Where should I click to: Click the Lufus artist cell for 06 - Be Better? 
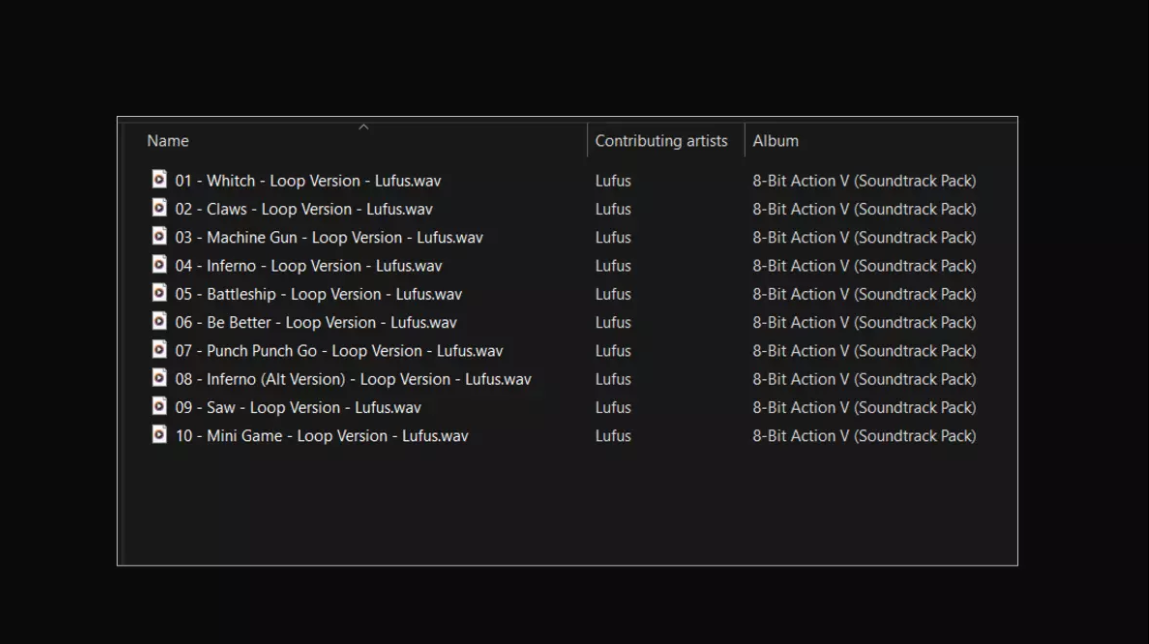[613, 322]
